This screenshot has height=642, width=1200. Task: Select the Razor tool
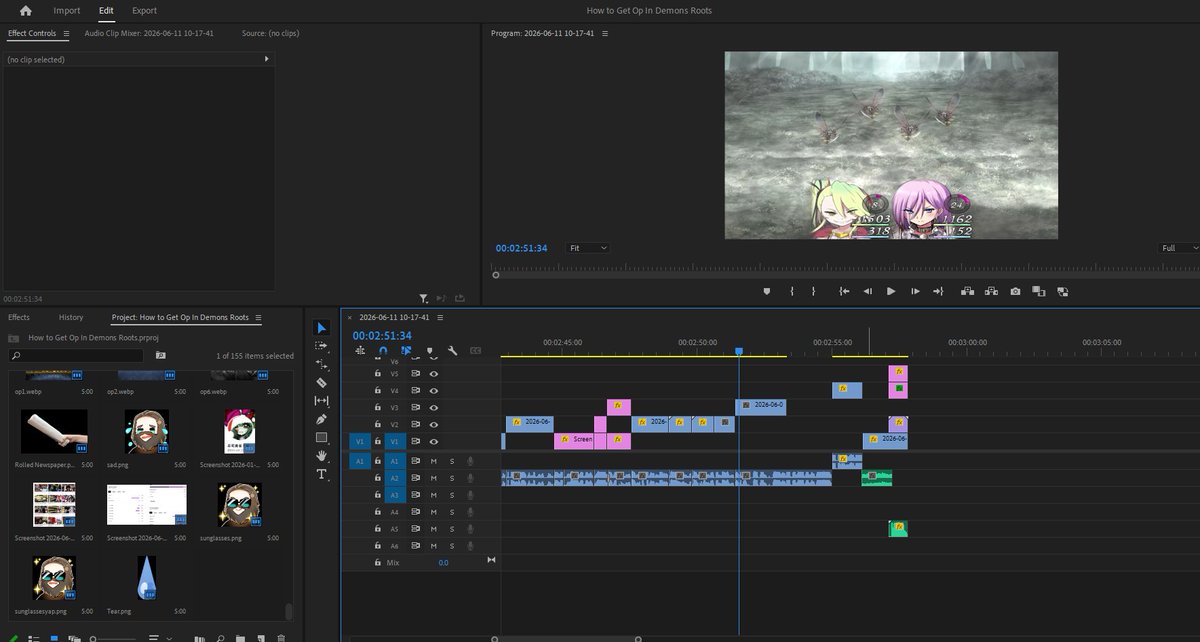tap(321, 382)
